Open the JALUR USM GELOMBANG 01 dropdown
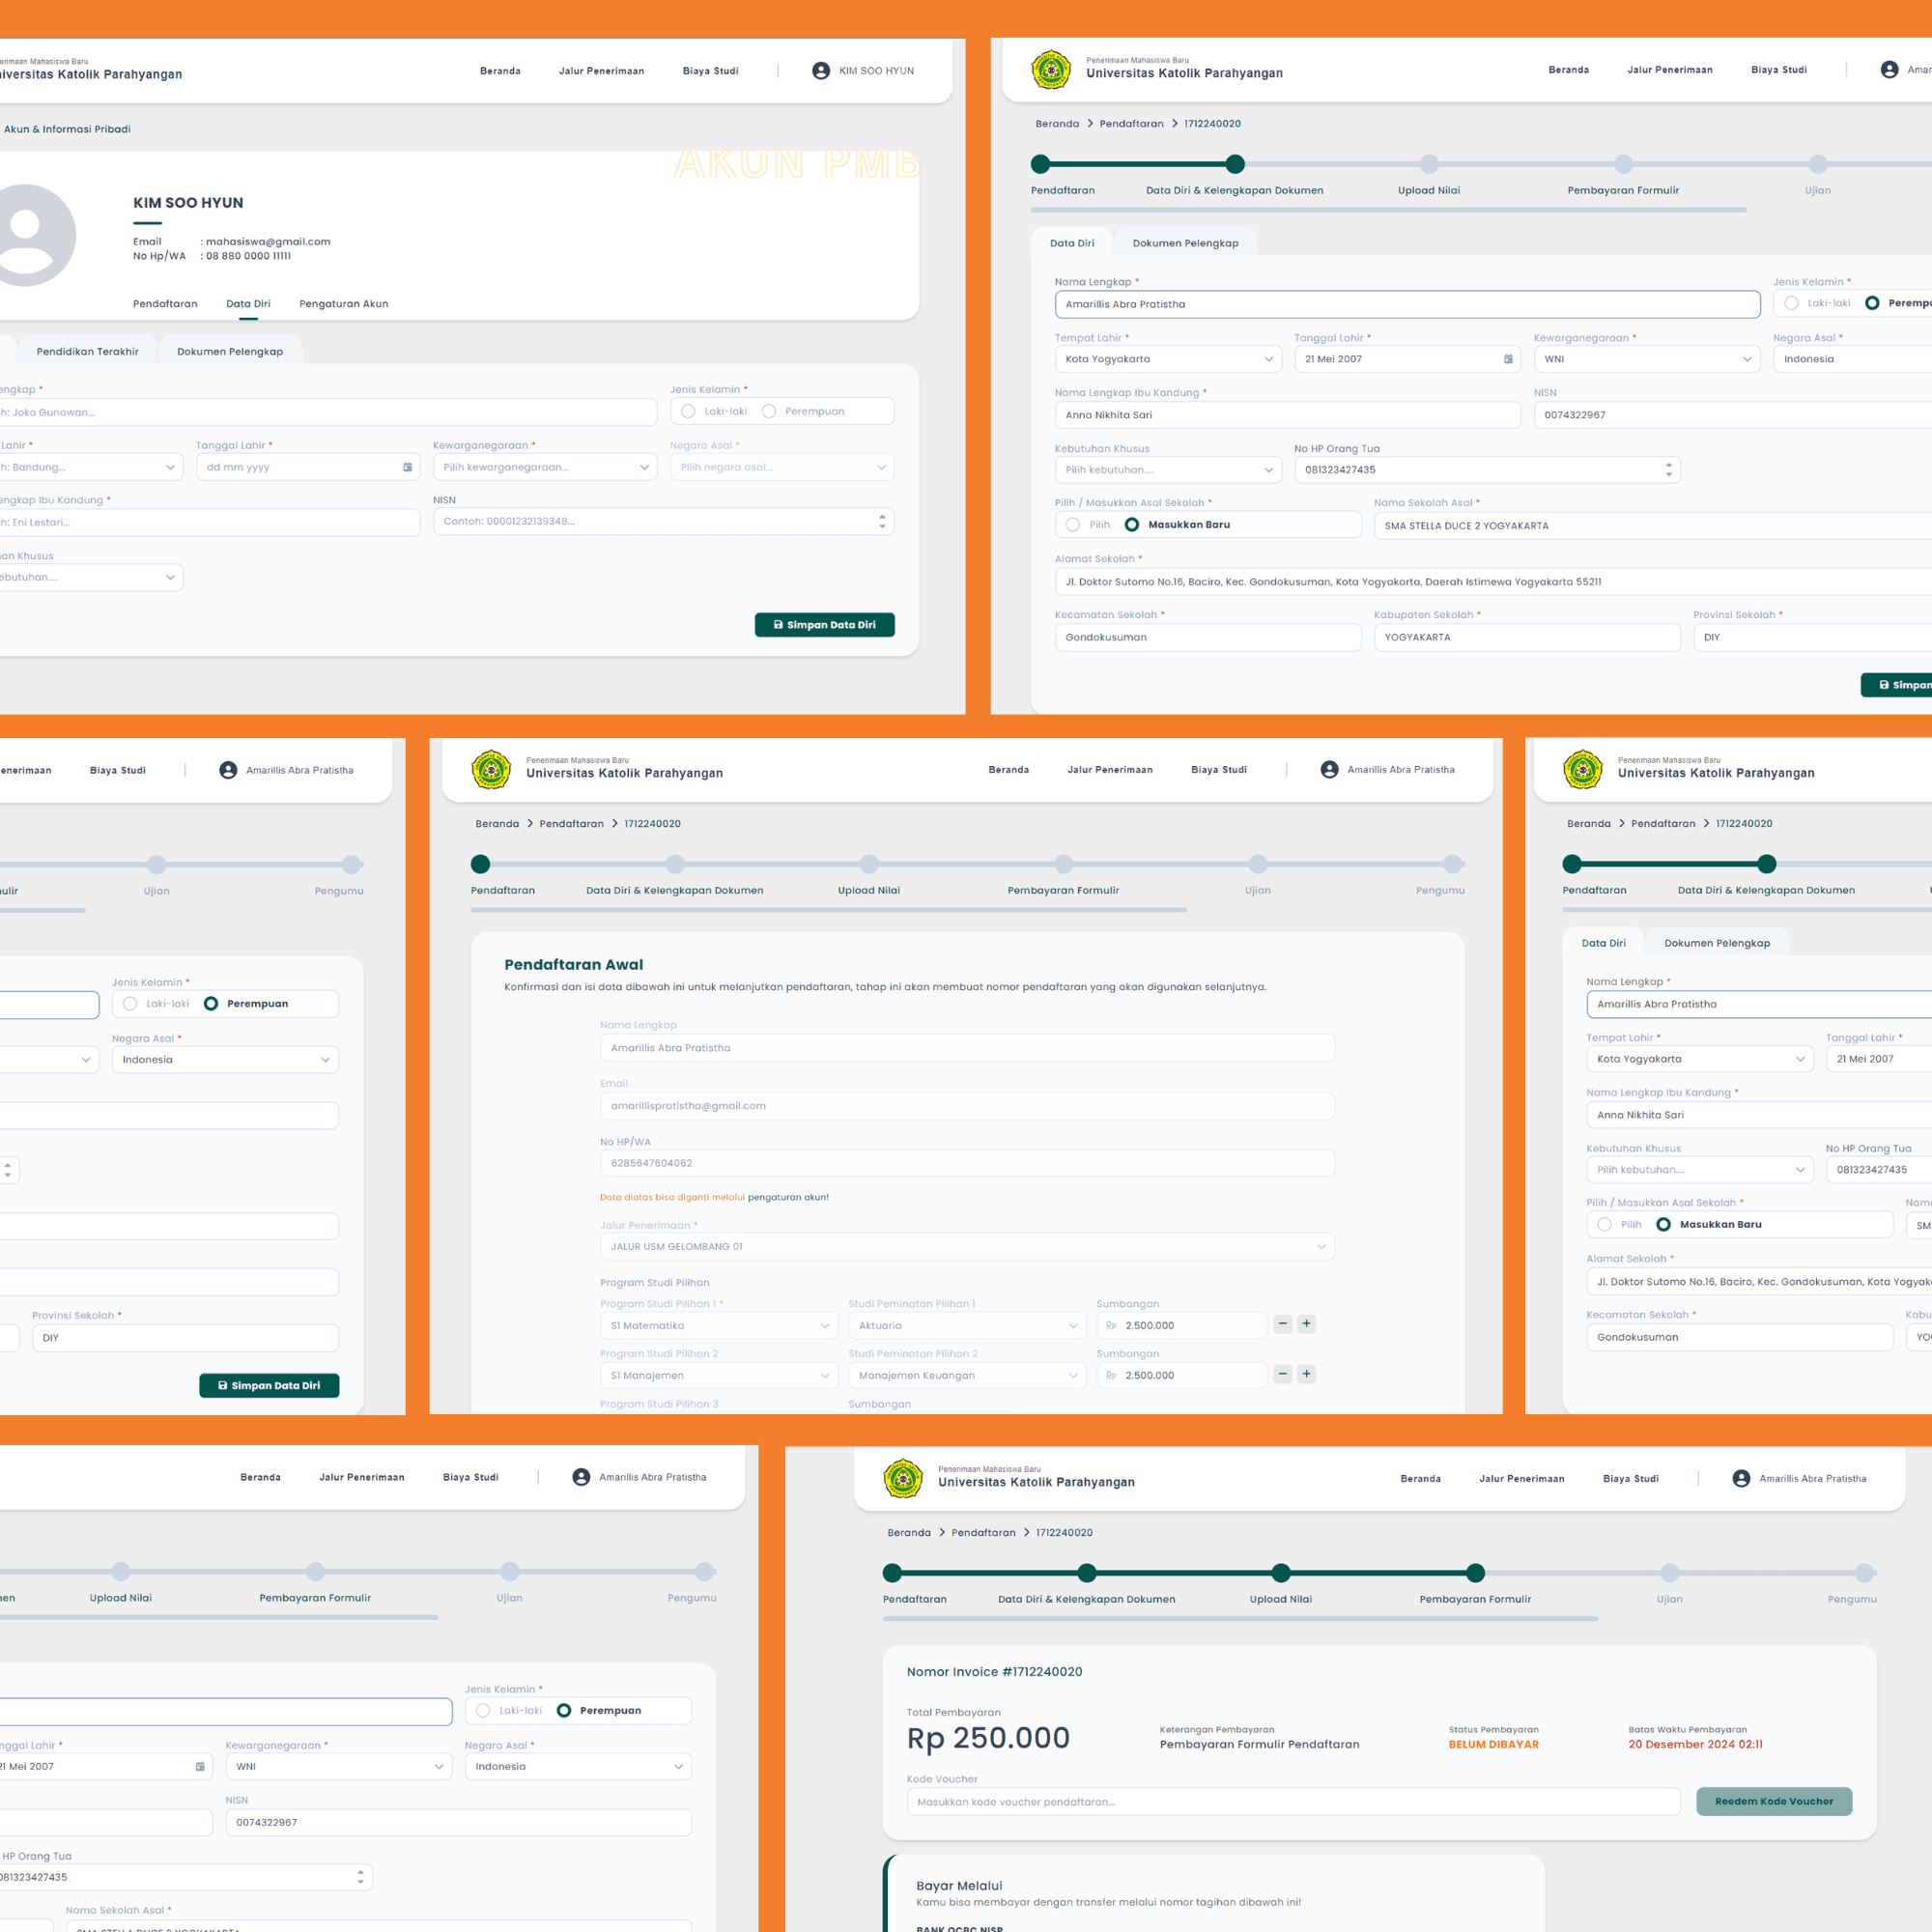 [x=967, y=1247]
